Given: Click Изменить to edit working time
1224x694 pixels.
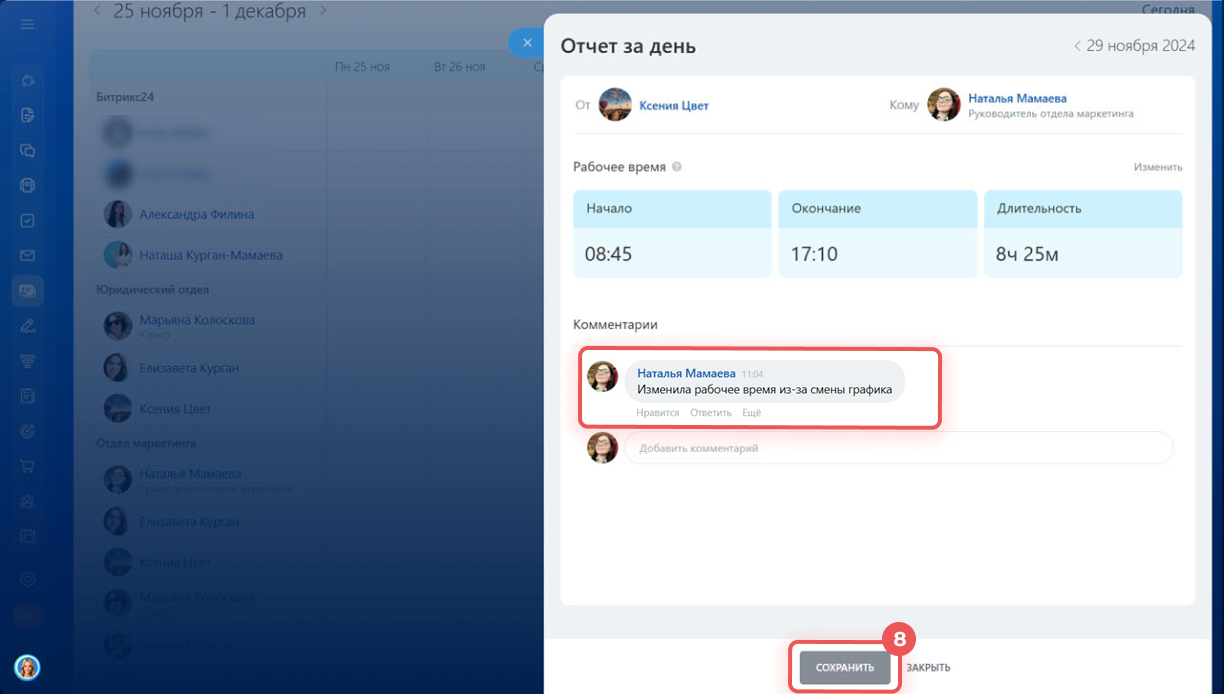Looking at the screenshot, I should tap(1157, 167).
